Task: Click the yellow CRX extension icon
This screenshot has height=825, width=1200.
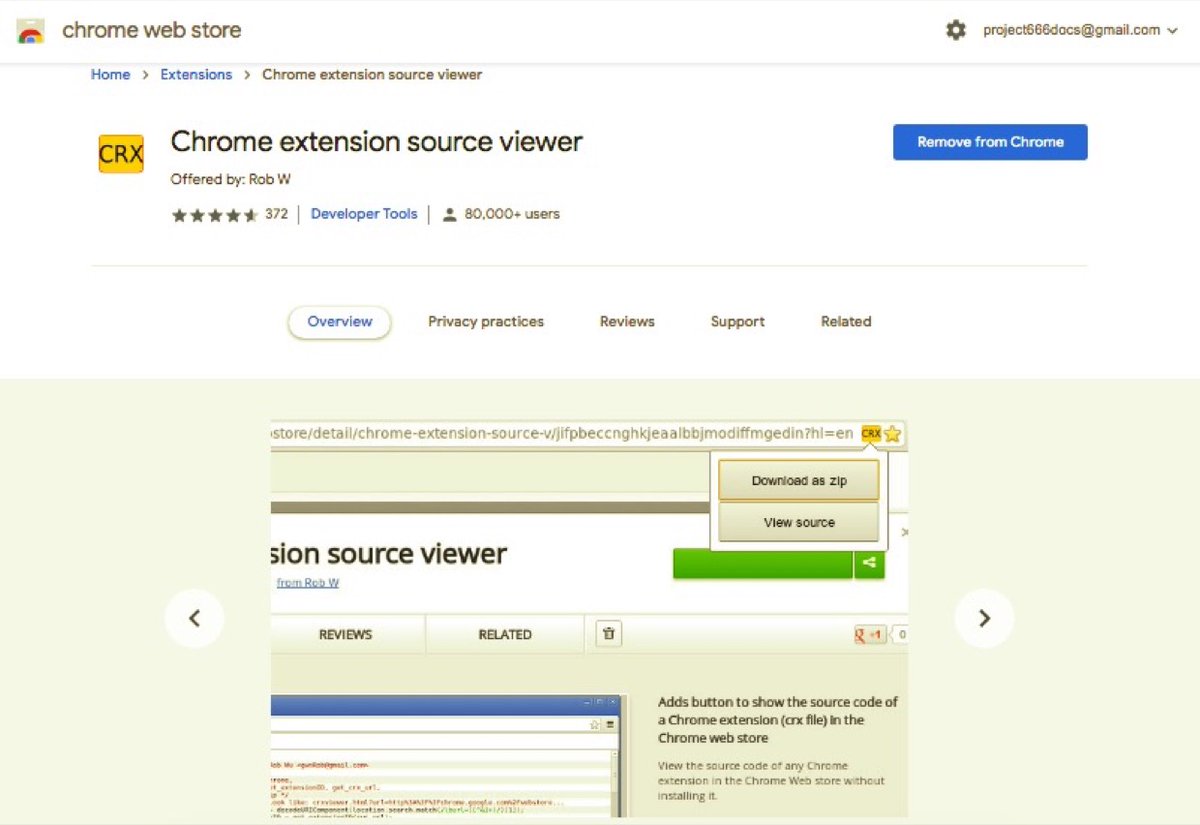Action: pos(121,154)
